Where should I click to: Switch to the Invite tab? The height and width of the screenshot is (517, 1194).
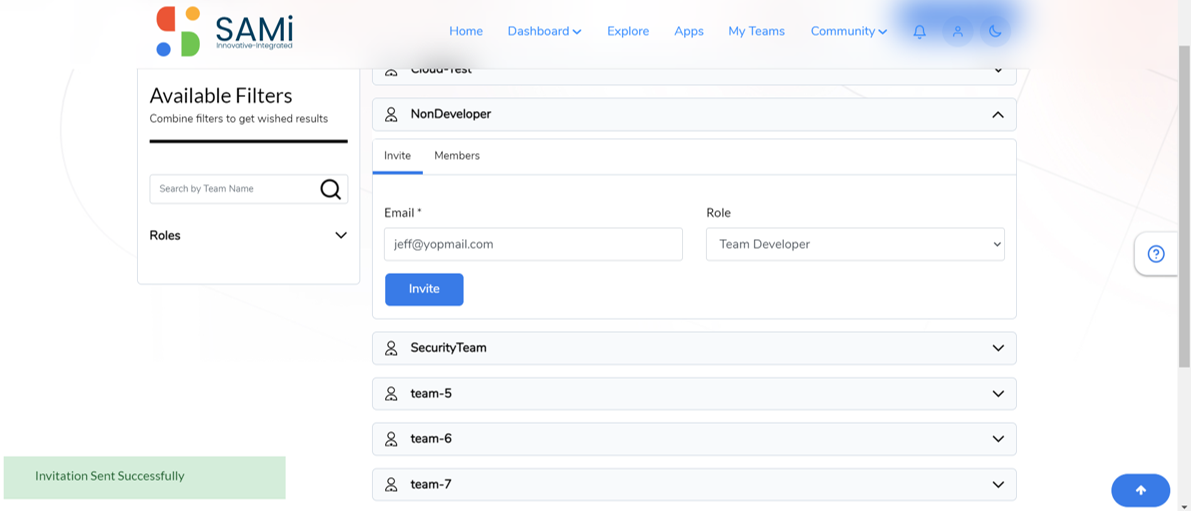tap(397, 155)
